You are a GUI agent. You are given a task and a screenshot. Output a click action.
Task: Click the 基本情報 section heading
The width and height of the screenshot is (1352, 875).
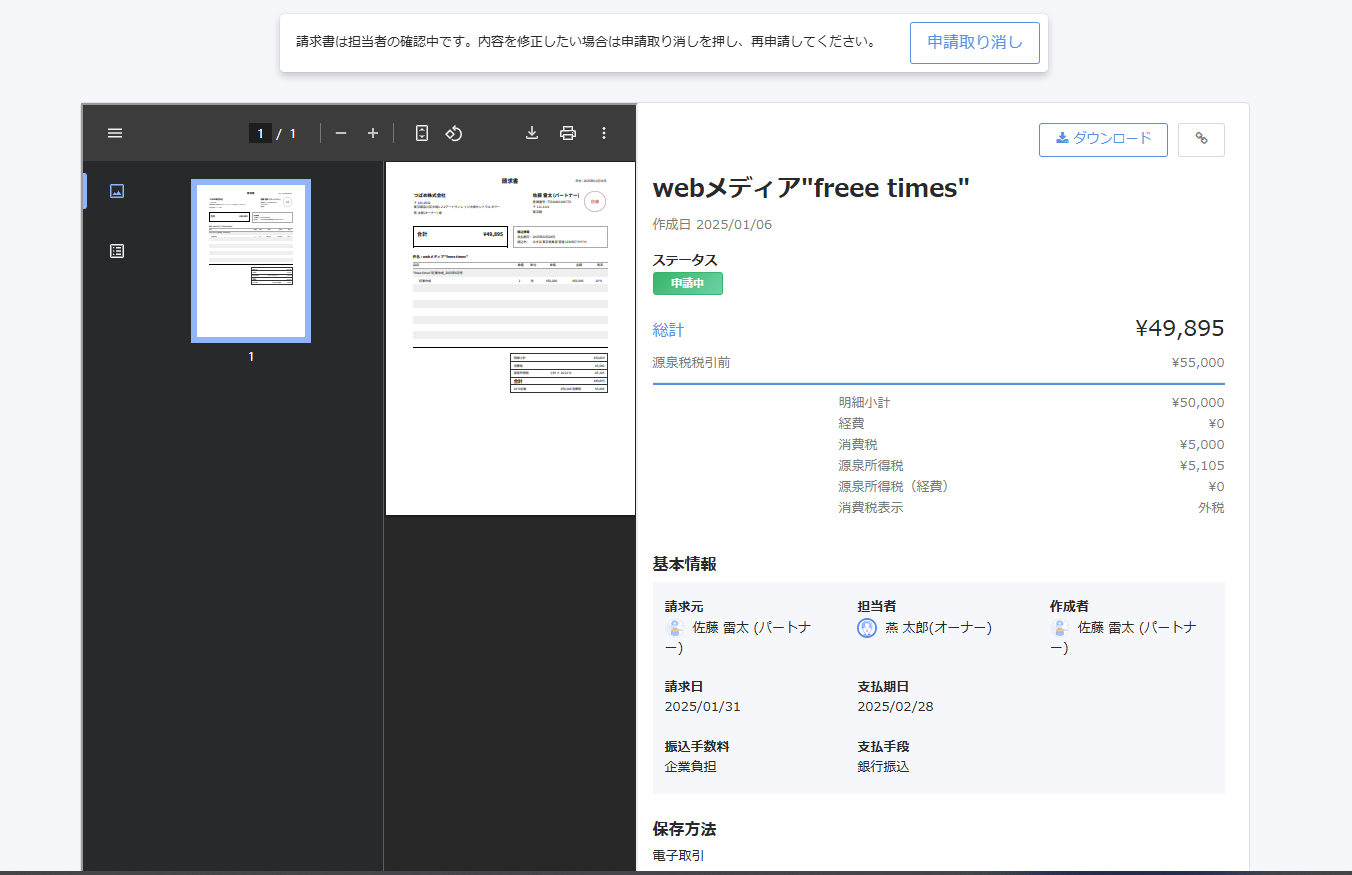tap(685, 564)
